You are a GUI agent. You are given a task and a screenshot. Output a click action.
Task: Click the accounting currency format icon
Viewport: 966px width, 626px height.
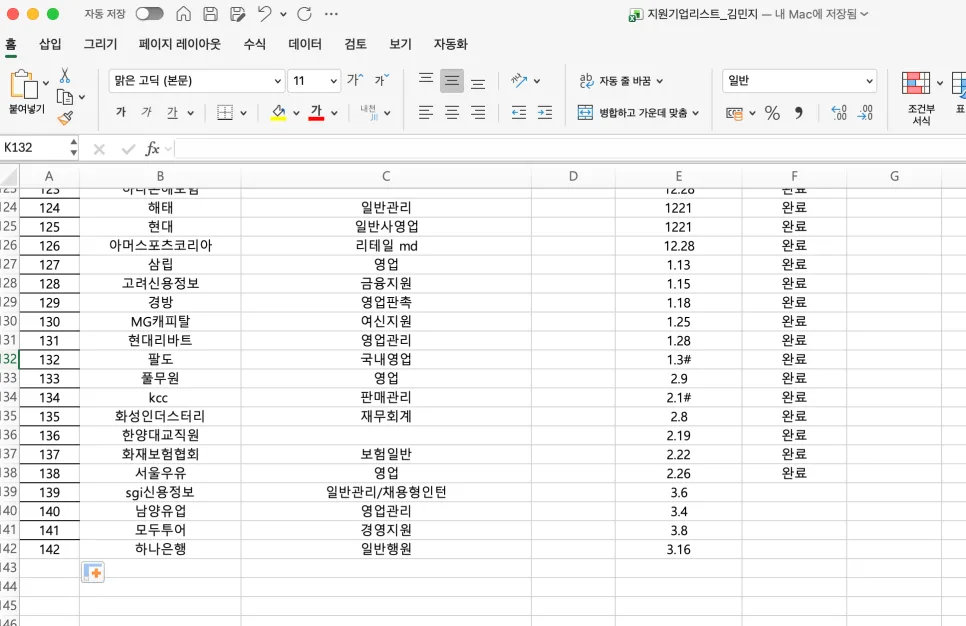click(x=734, y=113)
